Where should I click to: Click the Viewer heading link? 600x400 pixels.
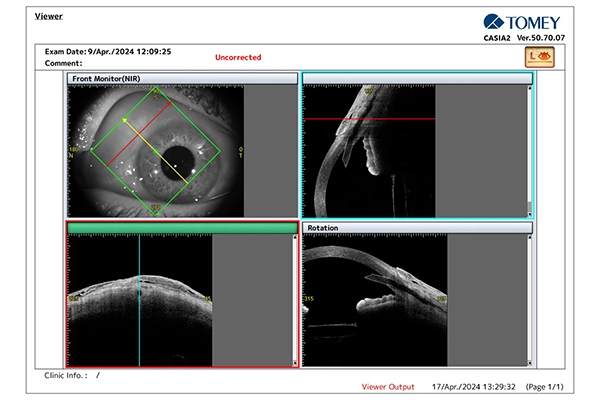49,16
